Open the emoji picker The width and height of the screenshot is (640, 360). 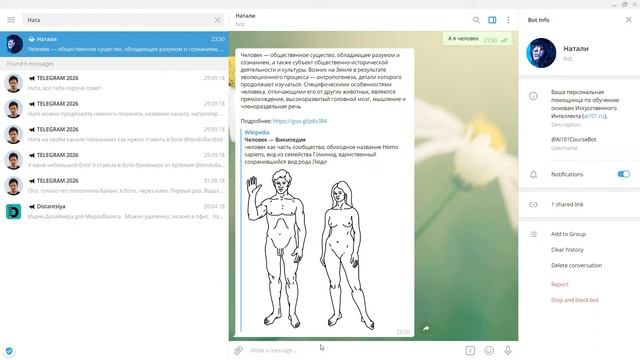click(x=489, y=350)
